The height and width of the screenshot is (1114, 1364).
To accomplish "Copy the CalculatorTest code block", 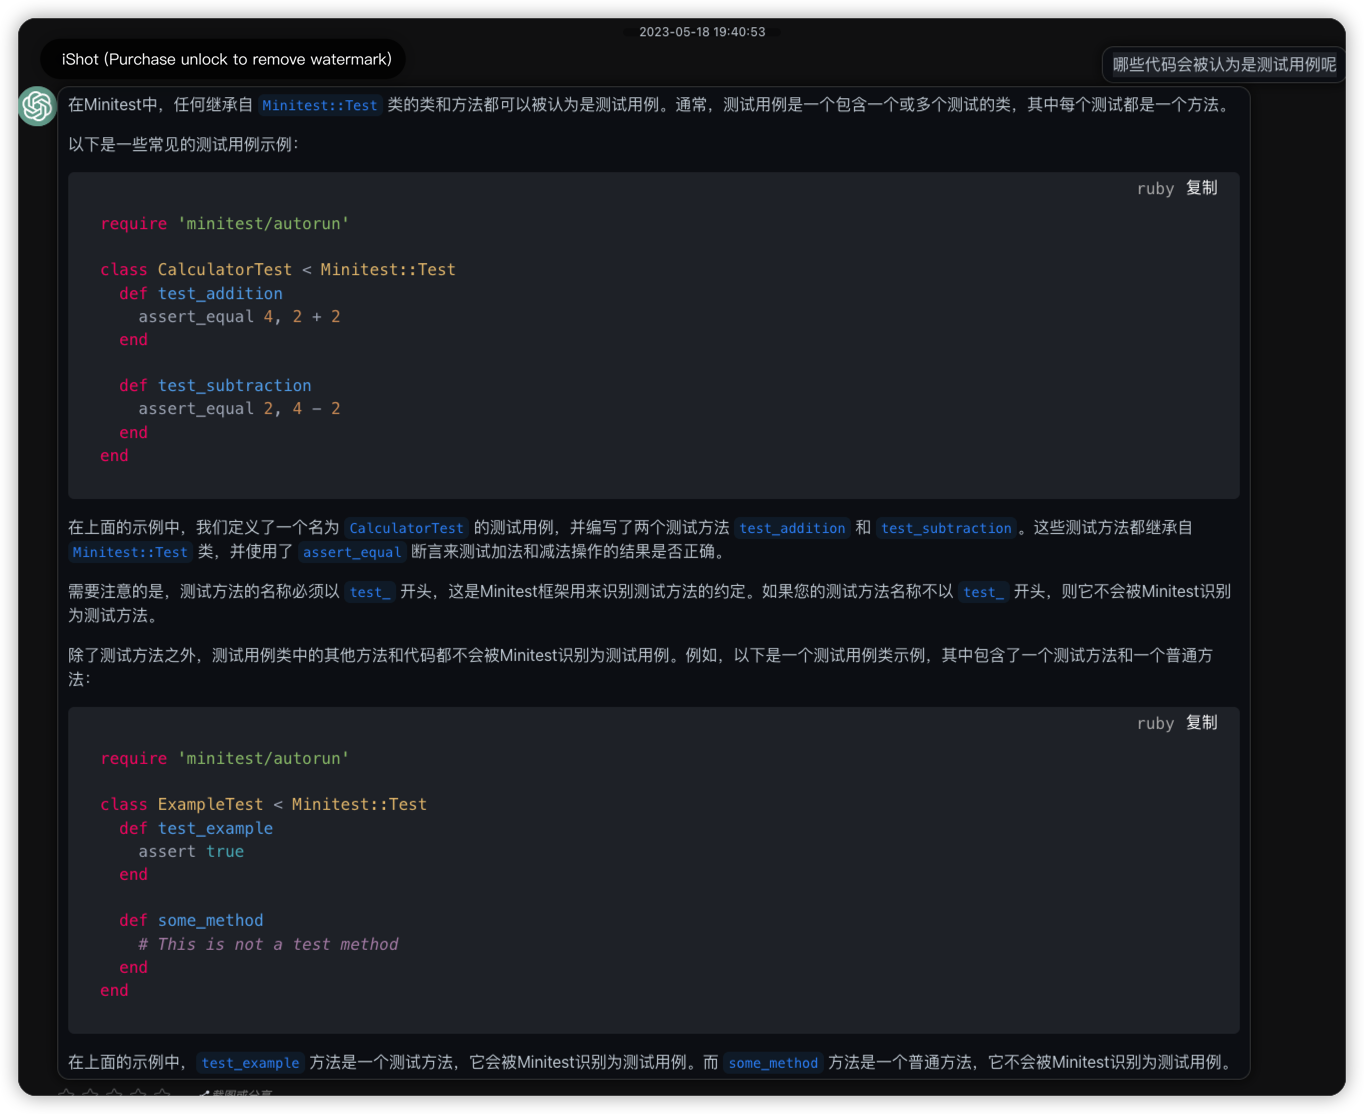I will pyautogui.click(x=1201, y=188).
